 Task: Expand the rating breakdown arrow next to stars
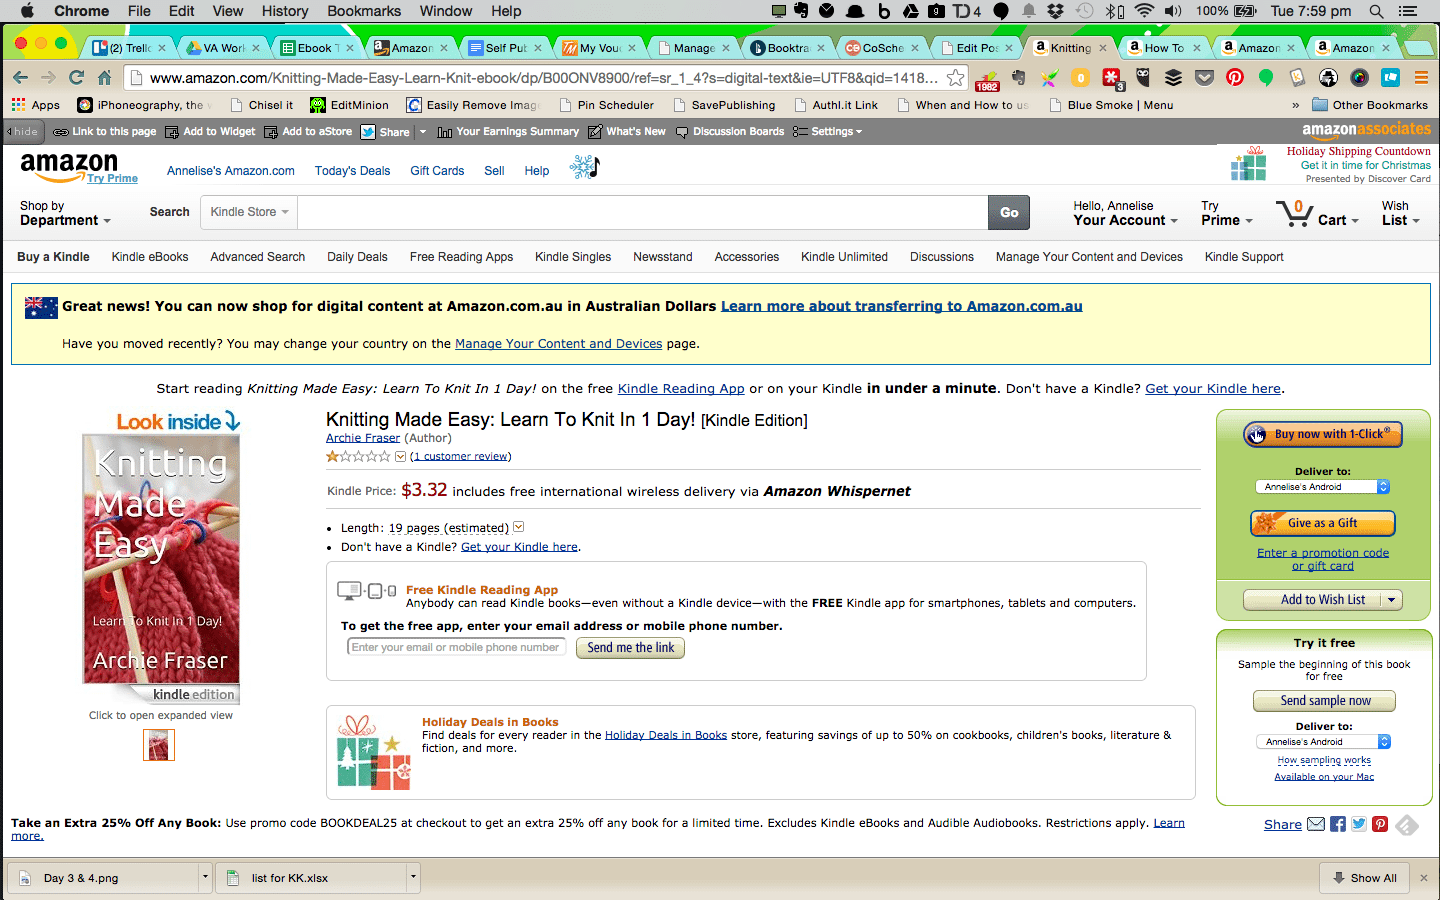coord(401,457)
